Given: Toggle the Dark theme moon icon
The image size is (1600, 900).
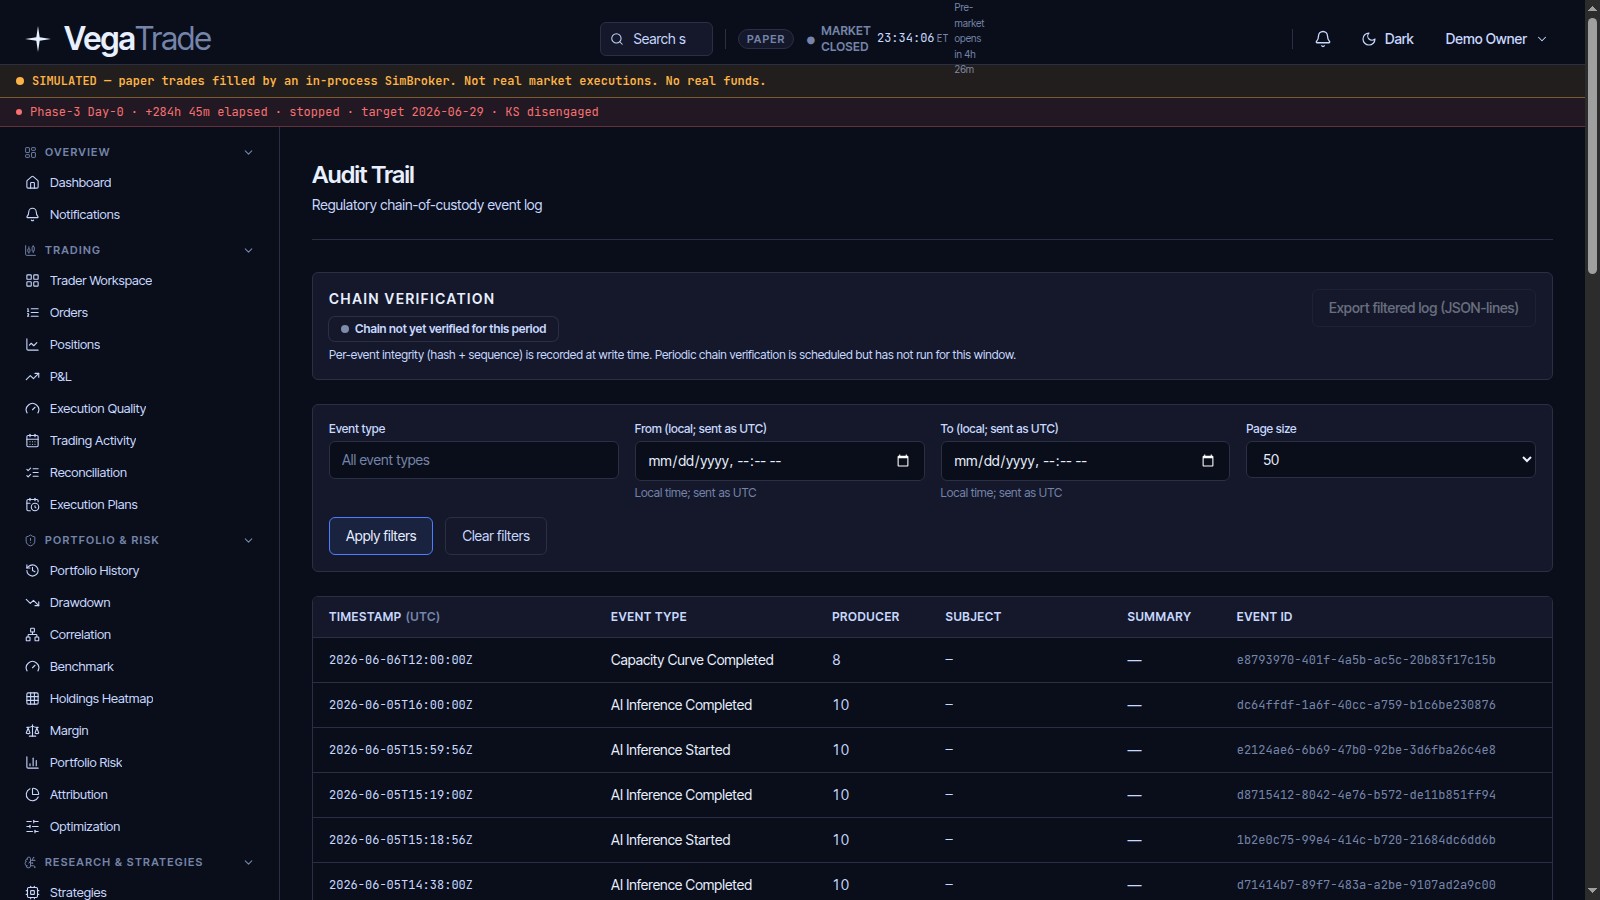Looking at the screenshot, I should [x=1369, y=39].
